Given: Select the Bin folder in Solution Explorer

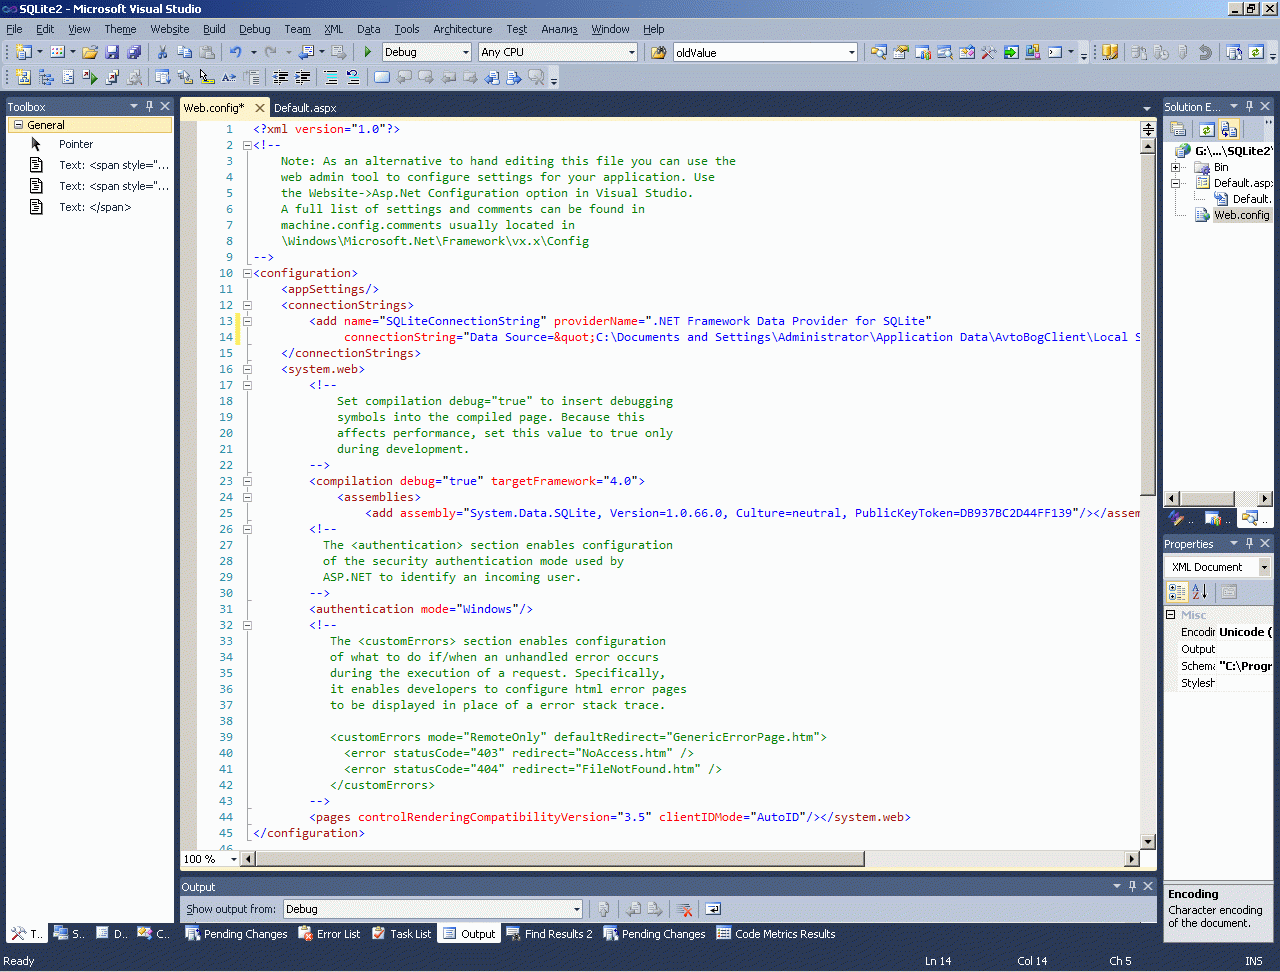Looking at the screenshot, I should (1221, 167).
